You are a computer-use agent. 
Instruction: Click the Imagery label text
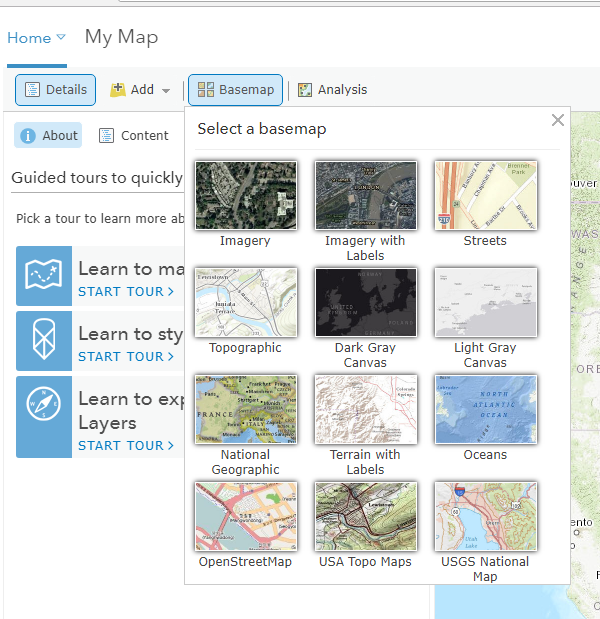(x=245, y=241)
